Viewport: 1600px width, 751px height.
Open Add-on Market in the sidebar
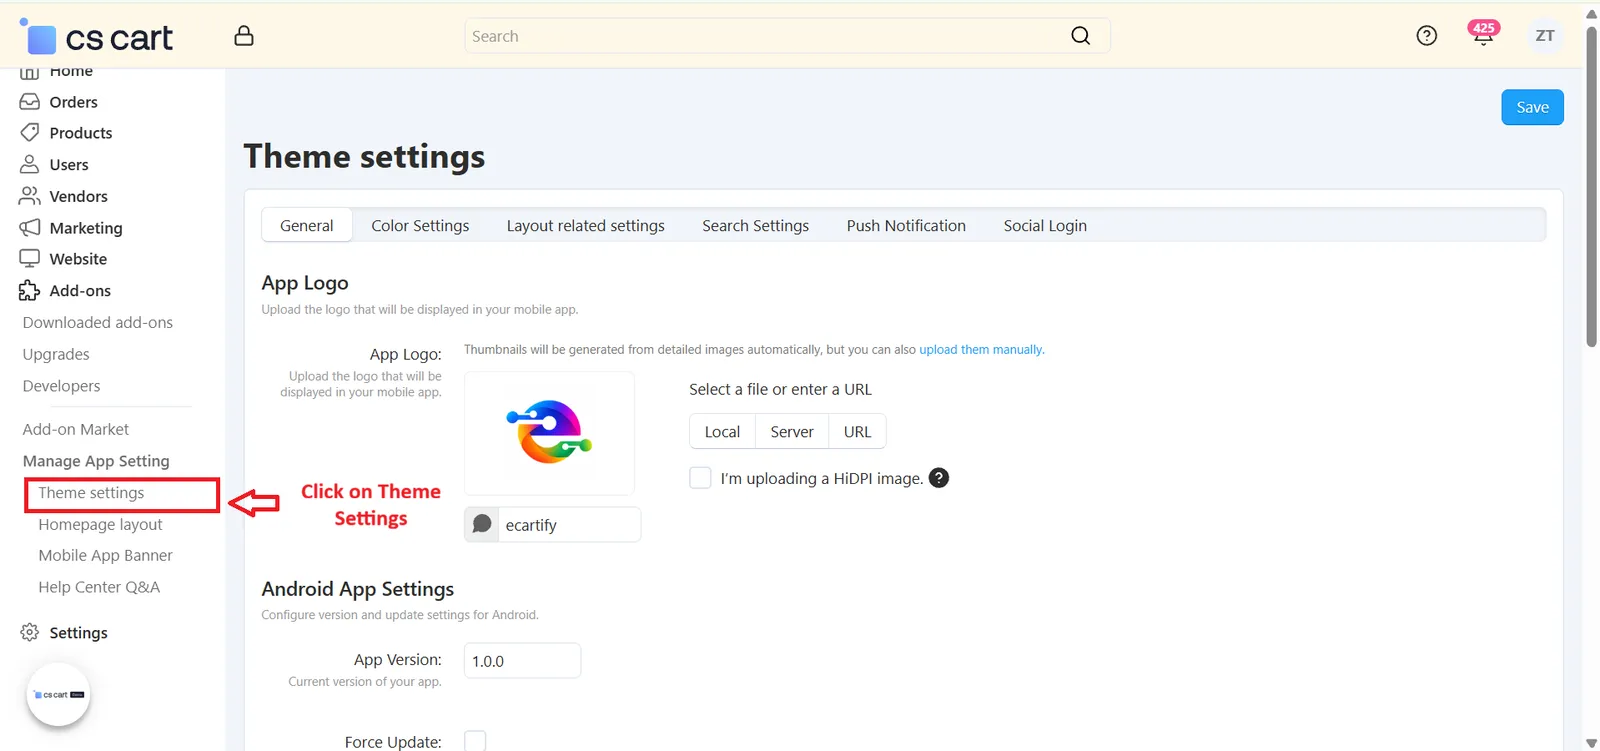point(76,429)
